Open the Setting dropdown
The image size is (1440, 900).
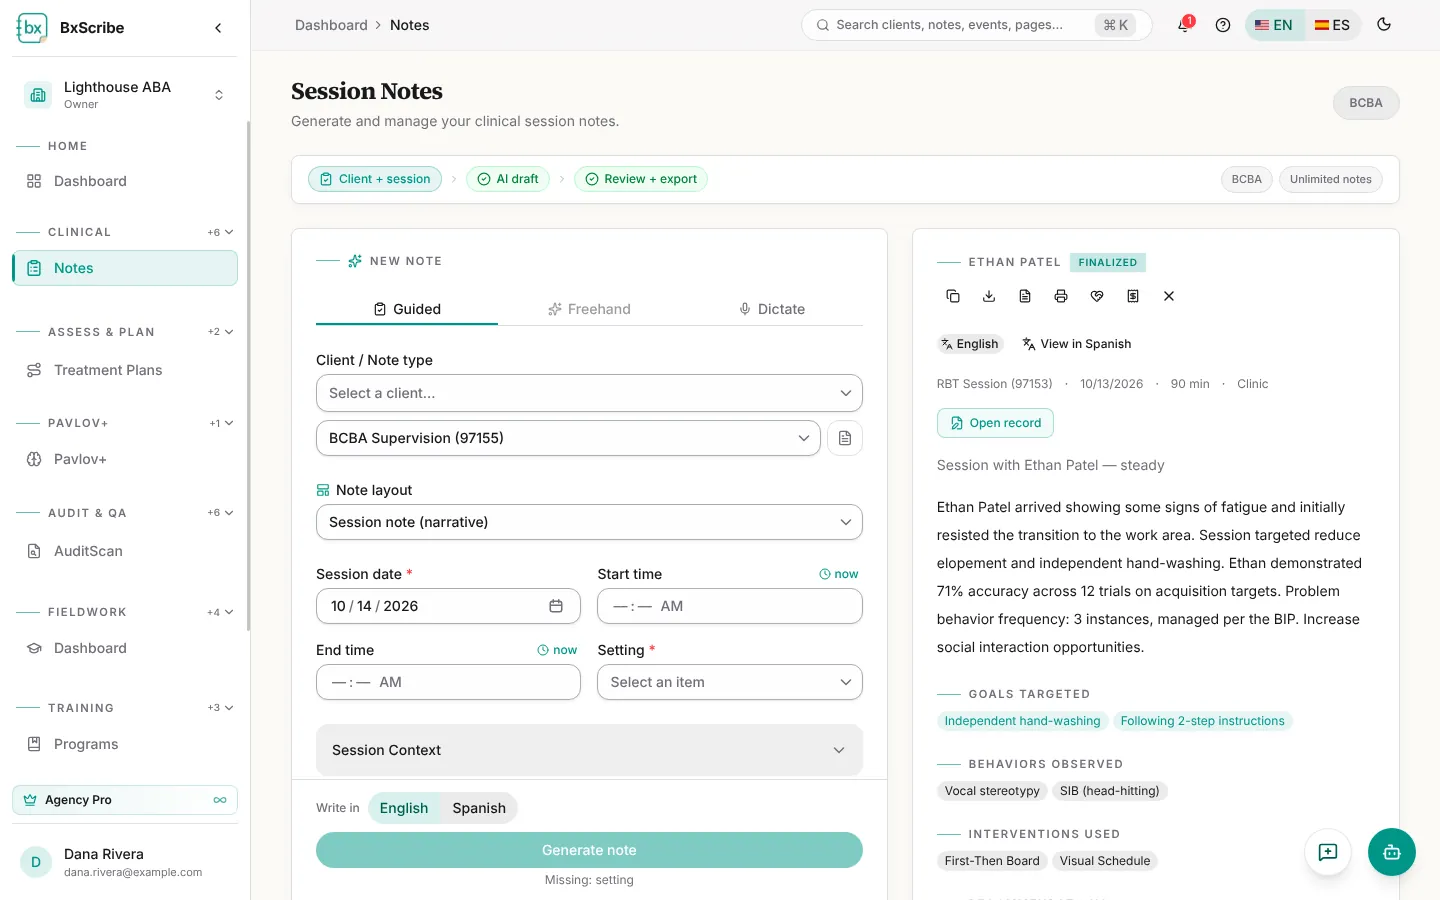point(730,682)
